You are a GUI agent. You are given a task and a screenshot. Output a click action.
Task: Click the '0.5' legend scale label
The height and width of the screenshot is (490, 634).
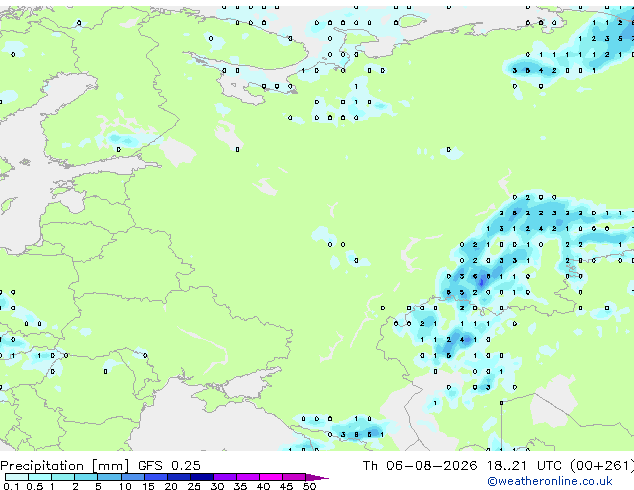point(35,486)
